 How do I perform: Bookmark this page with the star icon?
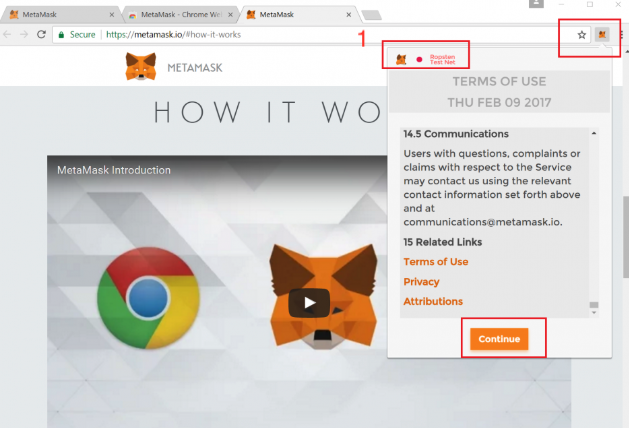pos(581,35)
